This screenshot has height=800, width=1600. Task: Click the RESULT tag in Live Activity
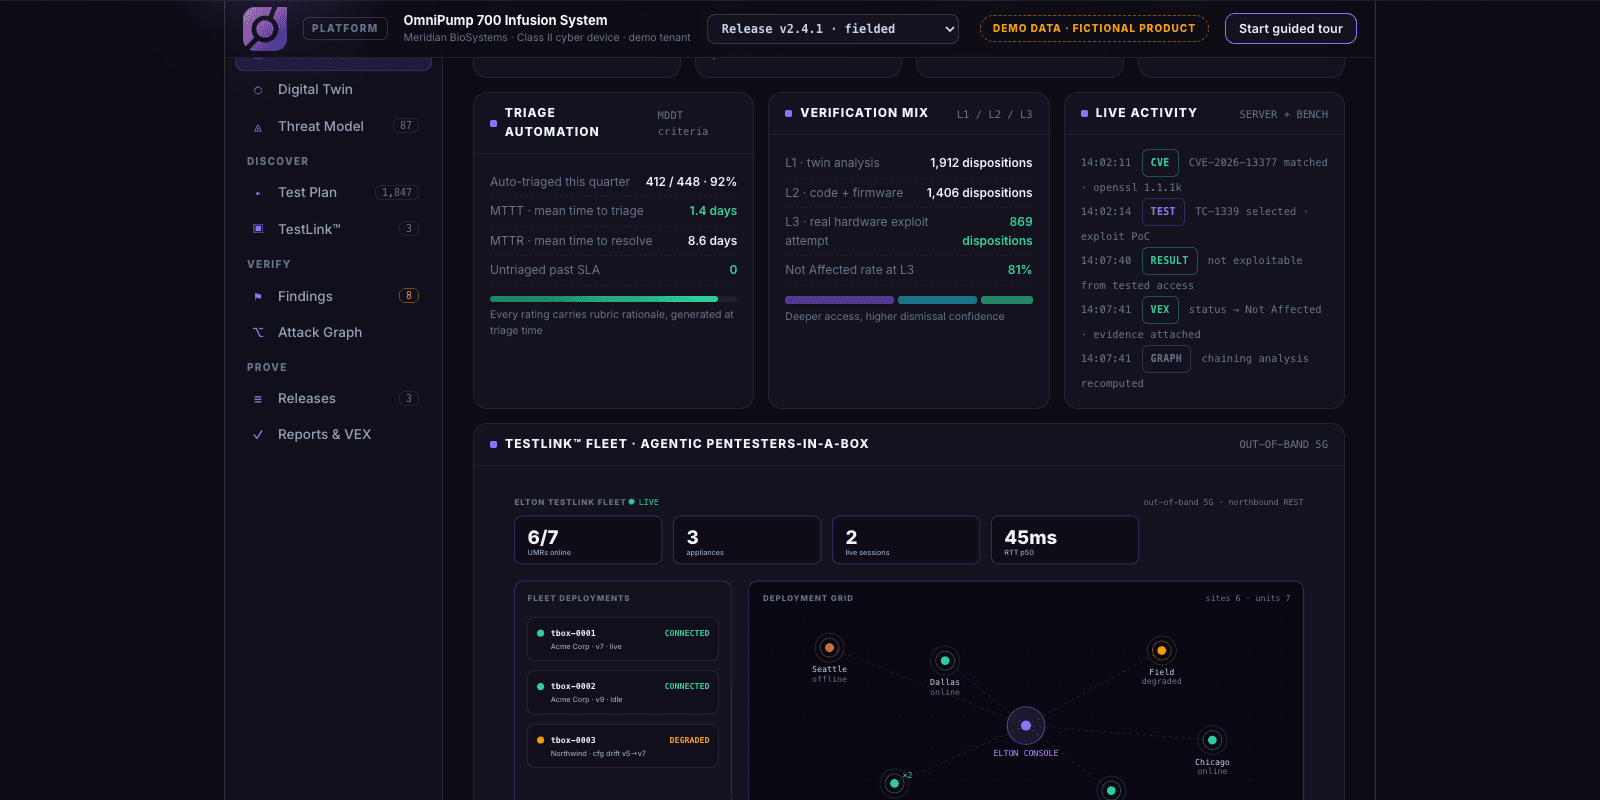[1169, 260]
